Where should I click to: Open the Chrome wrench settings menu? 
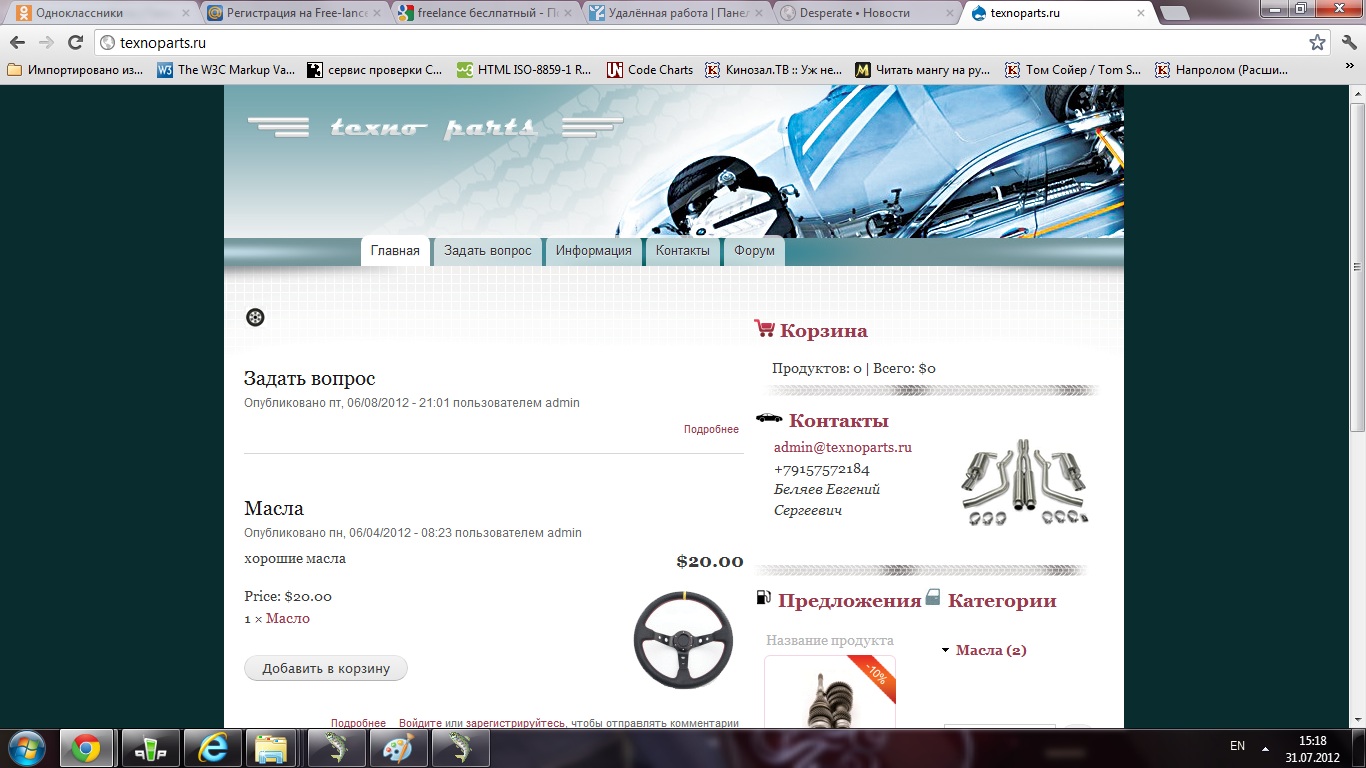coord(1347,43)
